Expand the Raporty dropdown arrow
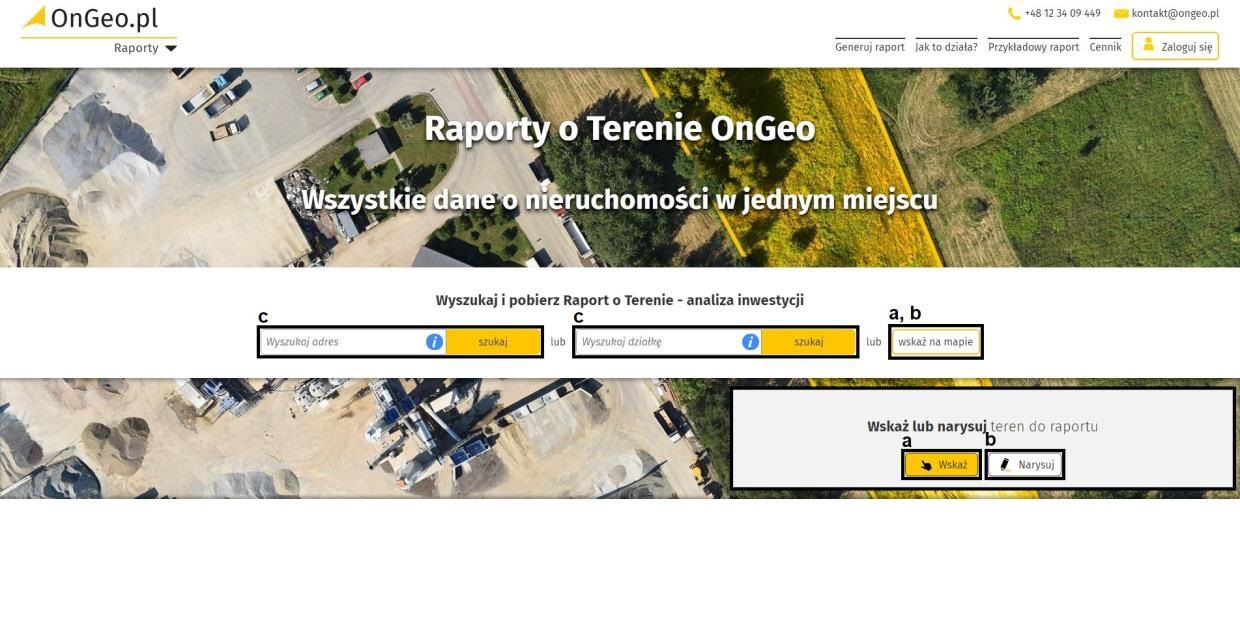 pyautogui.click(x=171, y=48)
